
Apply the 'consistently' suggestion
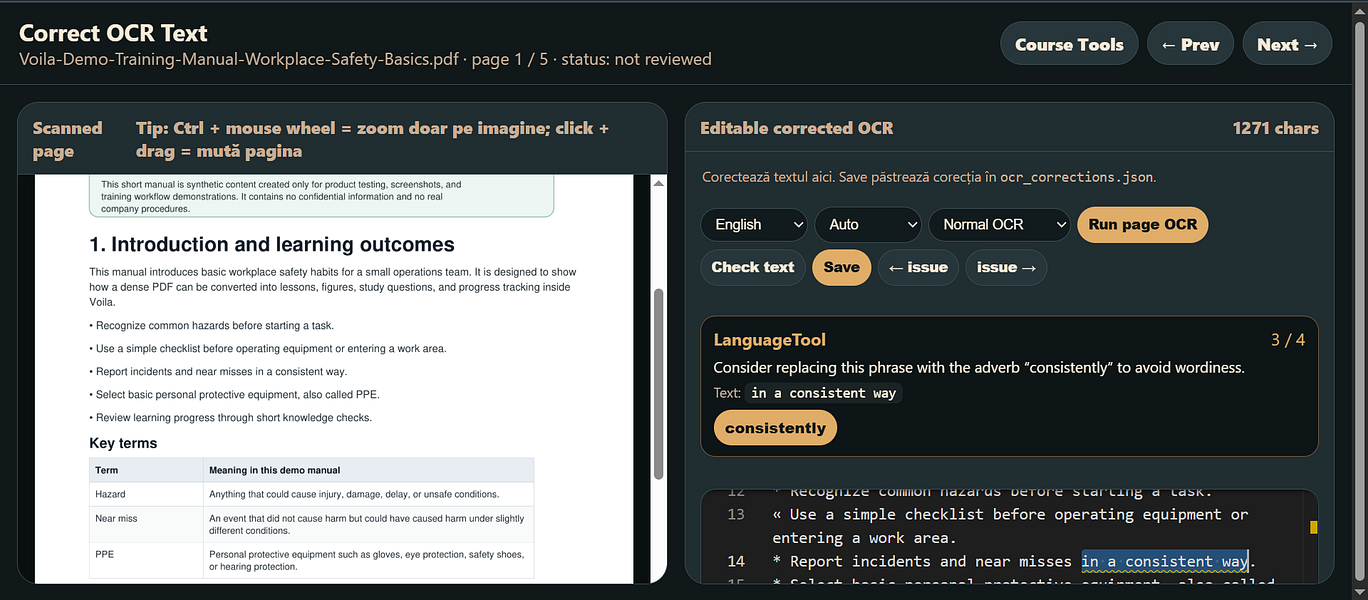pos(775,428)
